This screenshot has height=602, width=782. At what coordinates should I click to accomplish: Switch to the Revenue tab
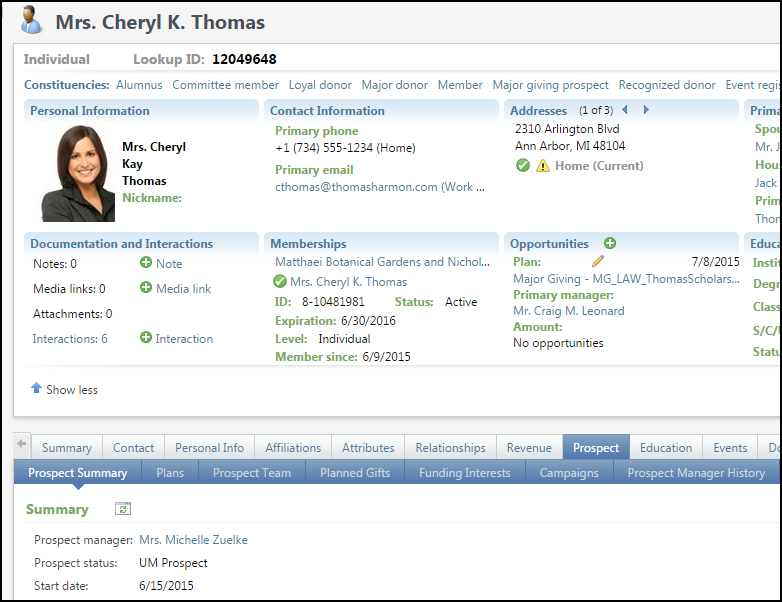point(529,447)
